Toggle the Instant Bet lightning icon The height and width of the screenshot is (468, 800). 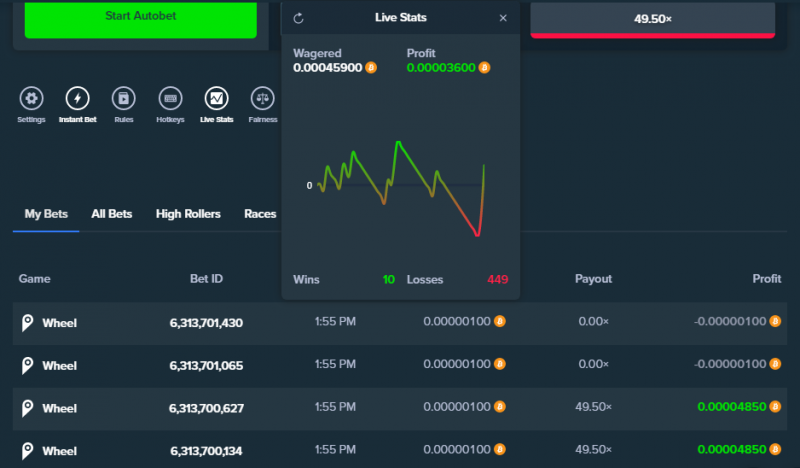tap(78, 98)
